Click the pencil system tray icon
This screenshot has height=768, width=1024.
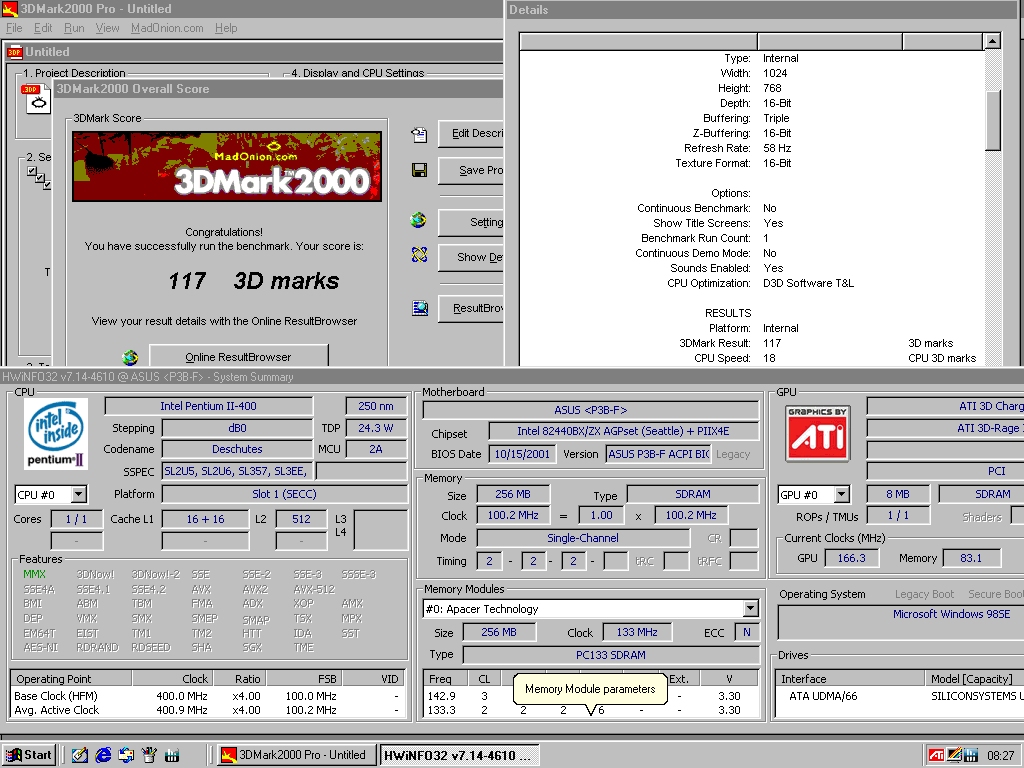(954, 755)
